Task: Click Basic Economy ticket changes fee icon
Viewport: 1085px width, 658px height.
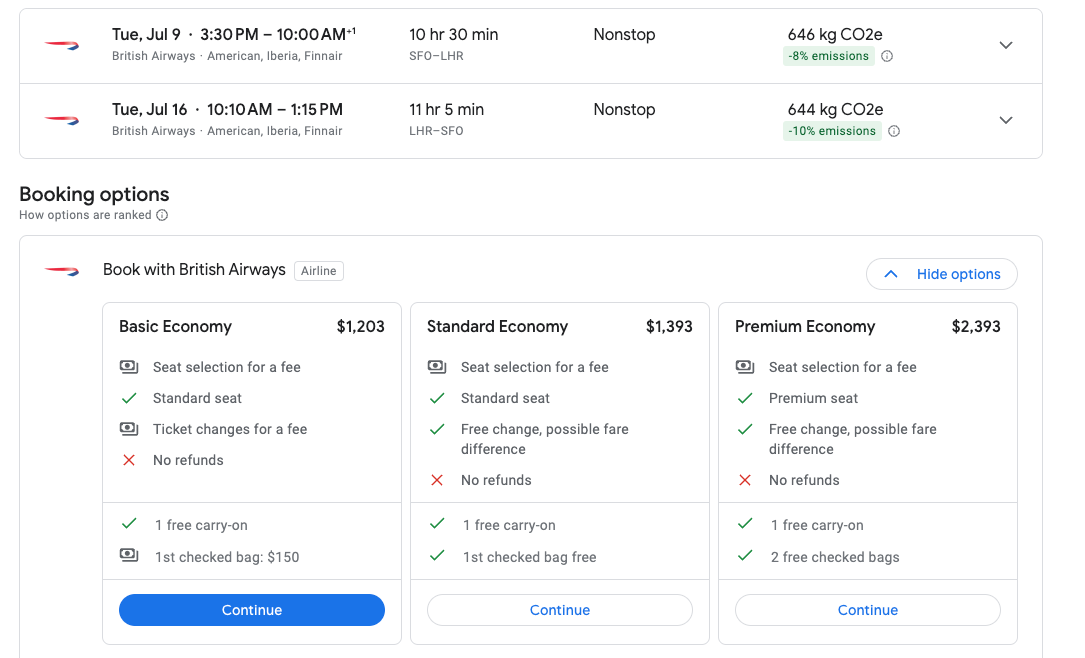Action: [x=129, y=429]
